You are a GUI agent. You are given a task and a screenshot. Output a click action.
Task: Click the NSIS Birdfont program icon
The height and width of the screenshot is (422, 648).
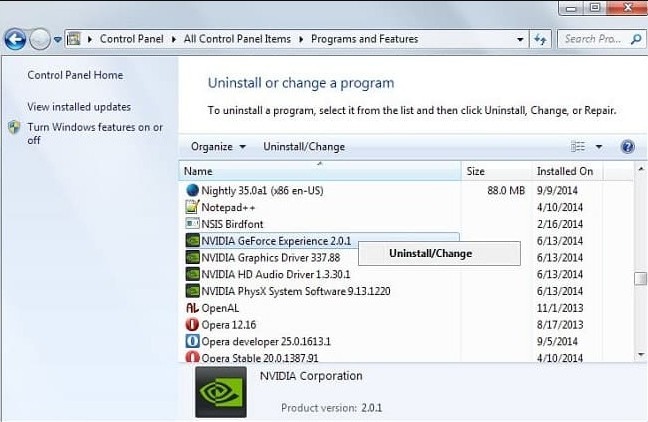pyautogui.click(x=193, y=224)
